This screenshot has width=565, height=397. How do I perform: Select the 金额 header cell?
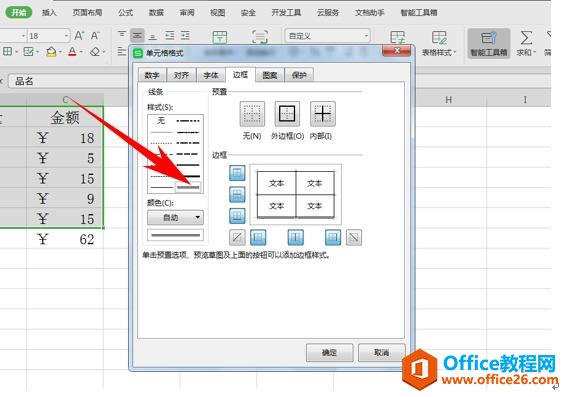point(65,117)
